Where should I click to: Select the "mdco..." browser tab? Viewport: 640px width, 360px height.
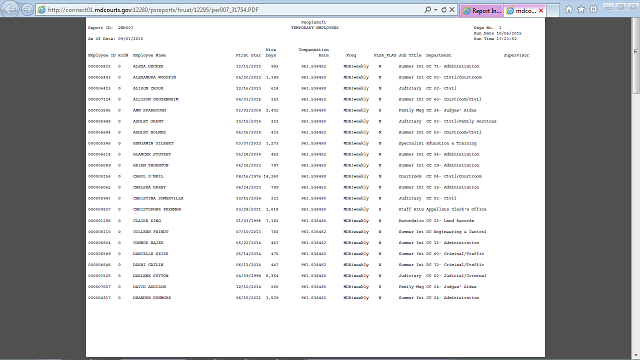click(x=521, y=11)
